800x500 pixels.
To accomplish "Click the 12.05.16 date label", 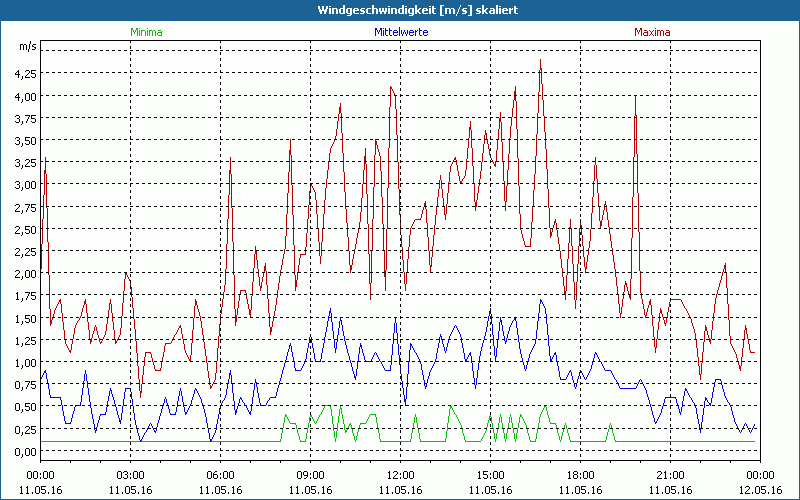I will click(x=760, y=490).
